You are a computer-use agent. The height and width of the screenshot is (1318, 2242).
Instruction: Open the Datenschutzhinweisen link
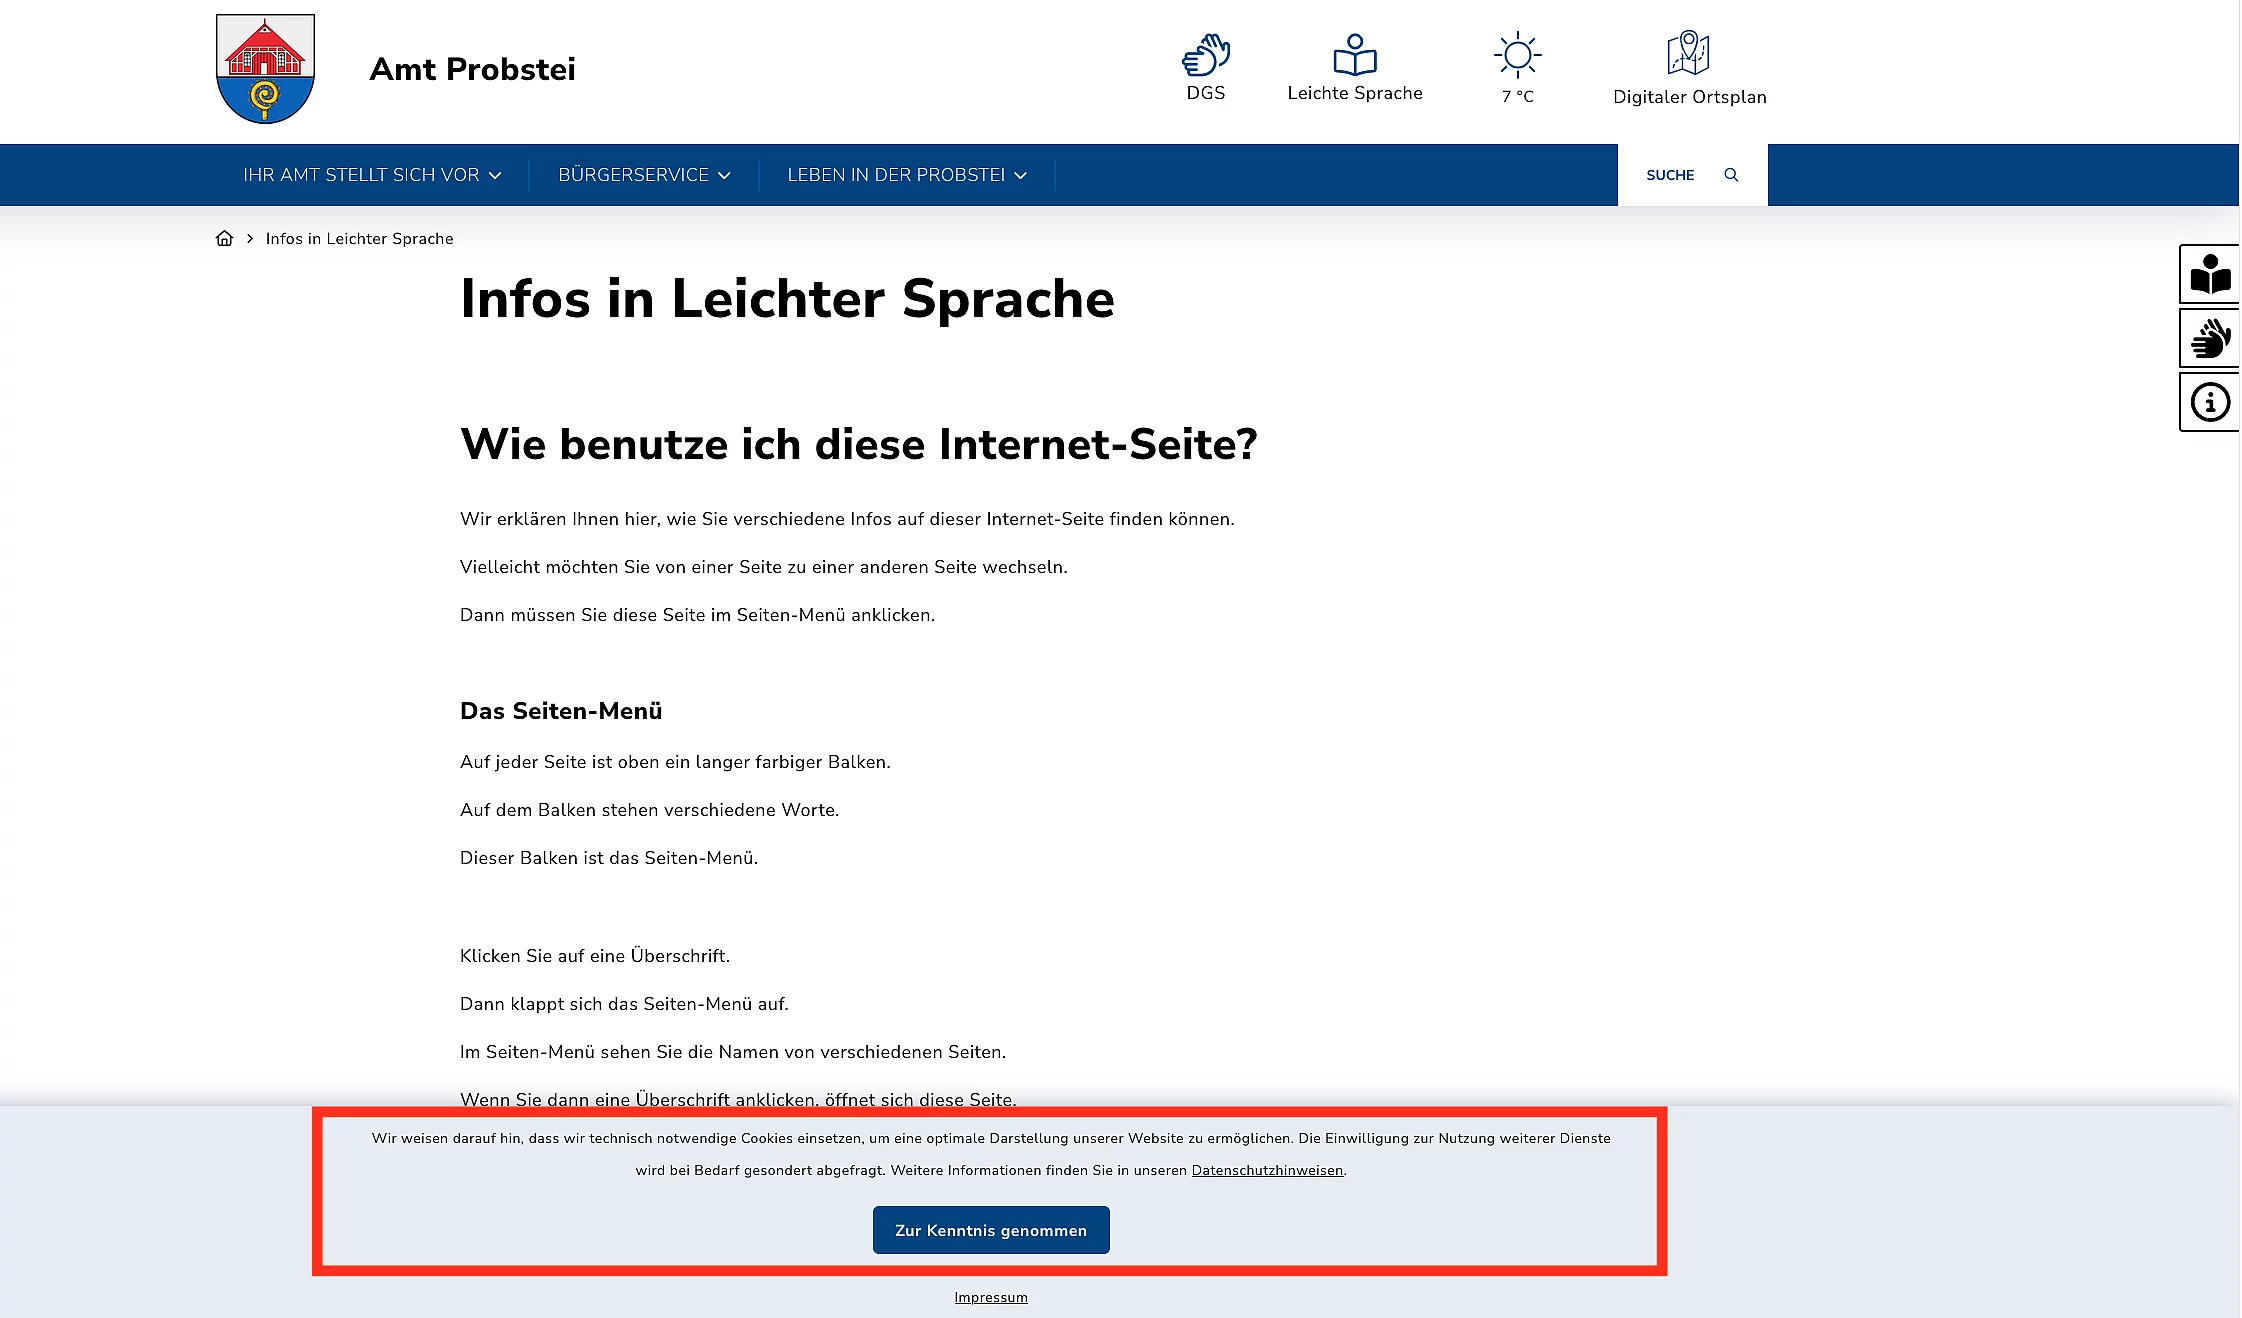[x=1267, y=1170]
